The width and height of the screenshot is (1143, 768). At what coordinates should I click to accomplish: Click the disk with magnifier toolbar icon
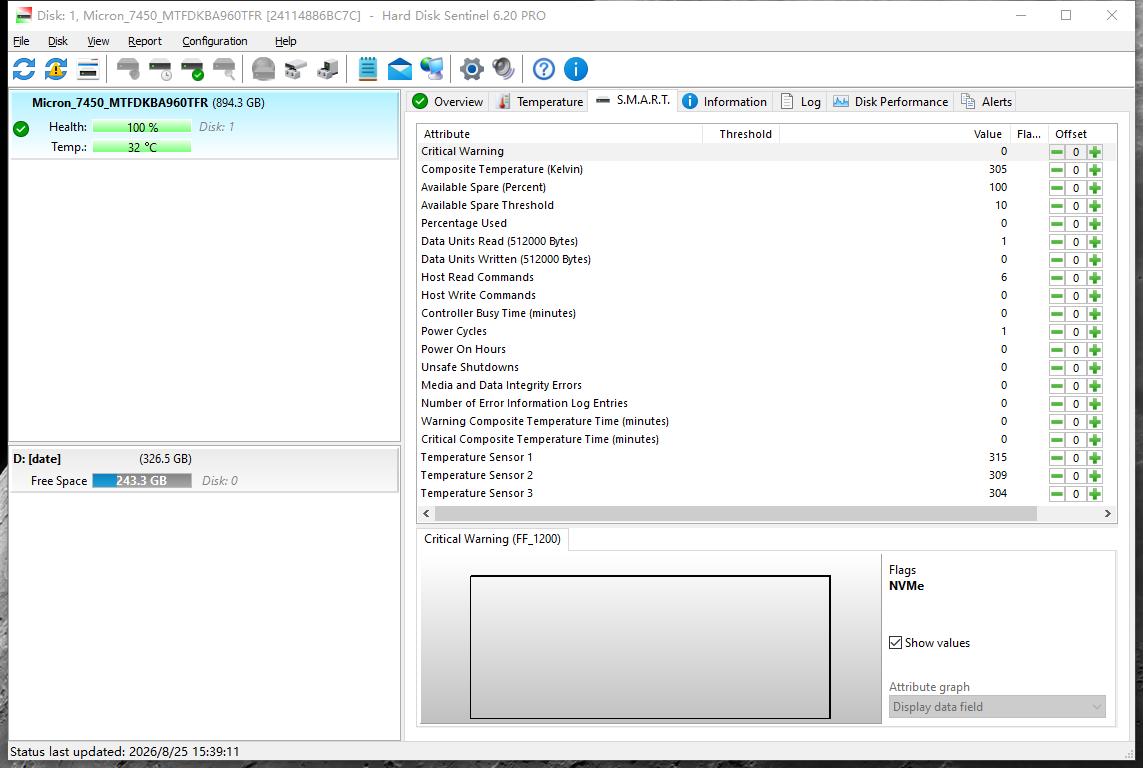[225, 69]
